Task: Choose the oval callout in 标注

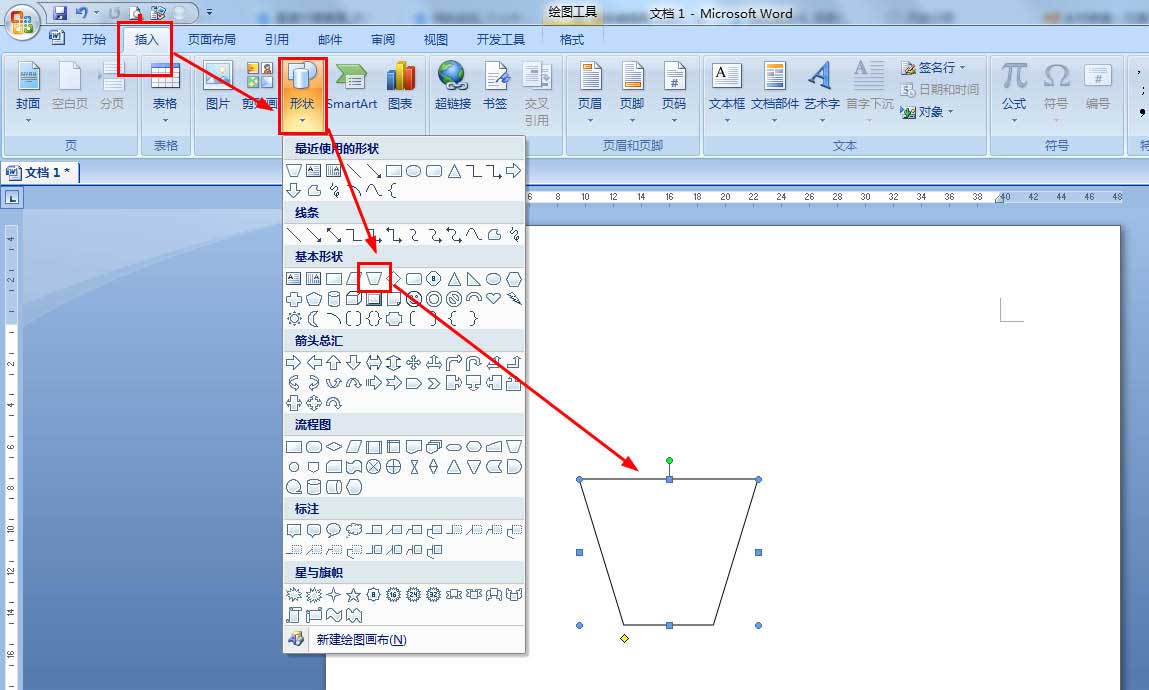Action: point(333,530)
